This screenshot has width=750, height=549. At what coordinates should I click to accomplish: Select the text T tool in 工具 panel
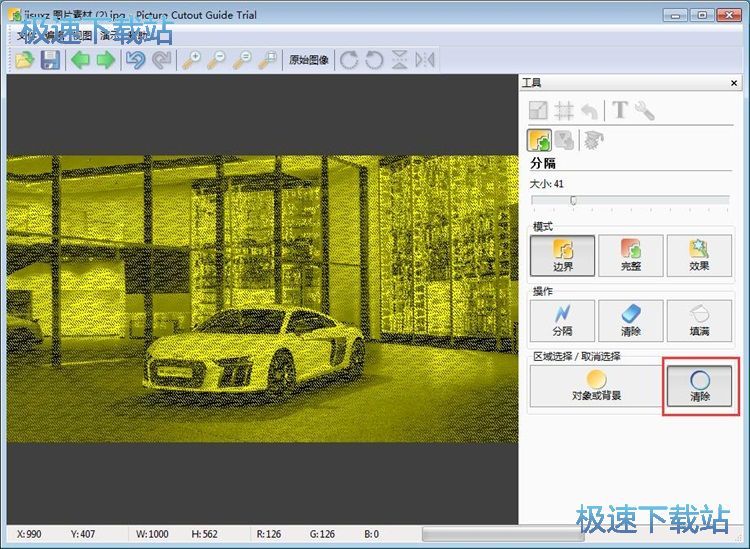pyautogui.click(x=620, y=111)
